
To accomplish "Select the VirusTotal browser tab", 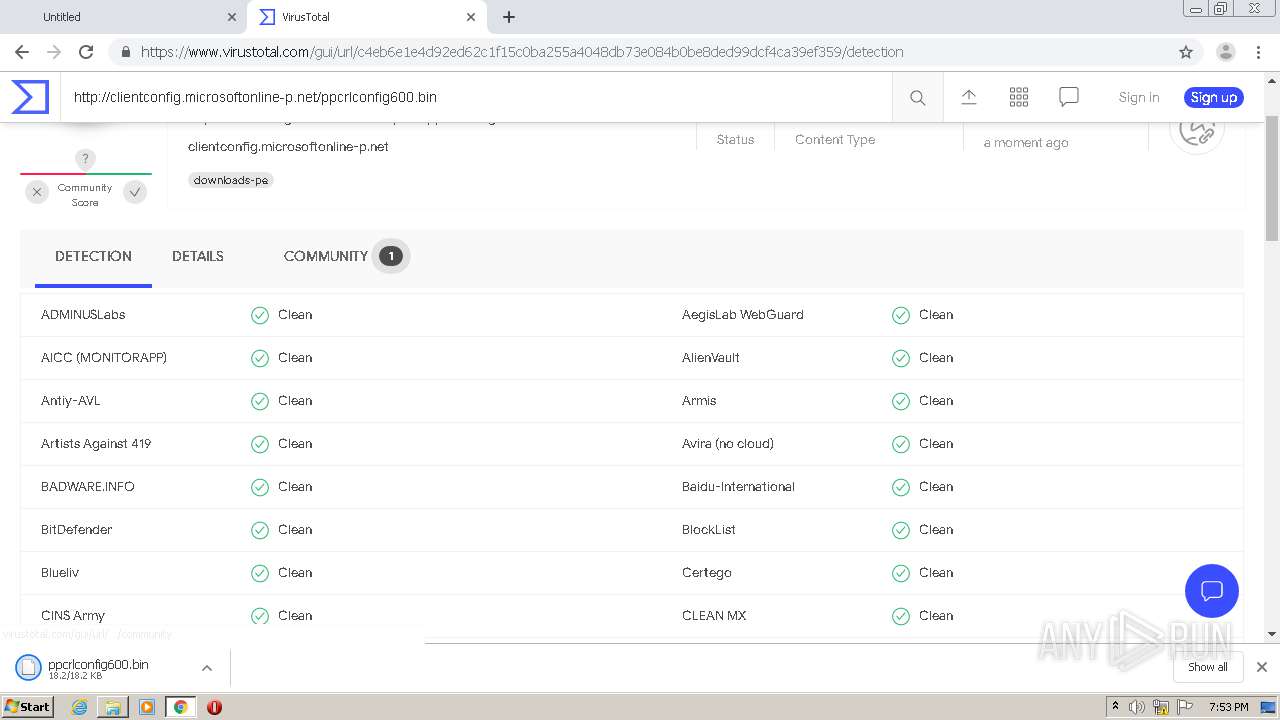I will [x=366, y=17].
